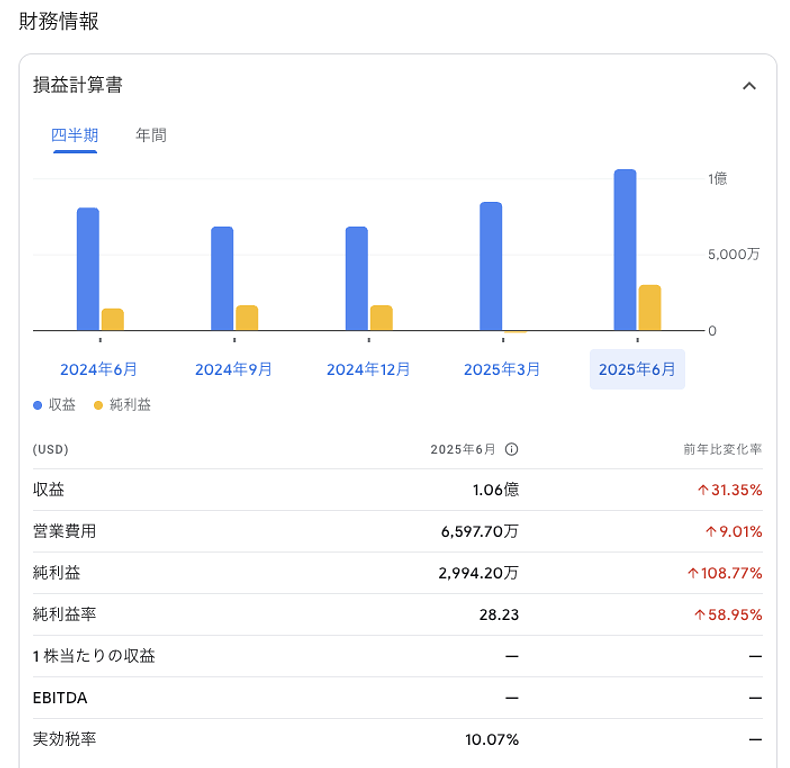Switch to the 年間 tab
Viewport: 790px width, 768px height.
(151, 135)
